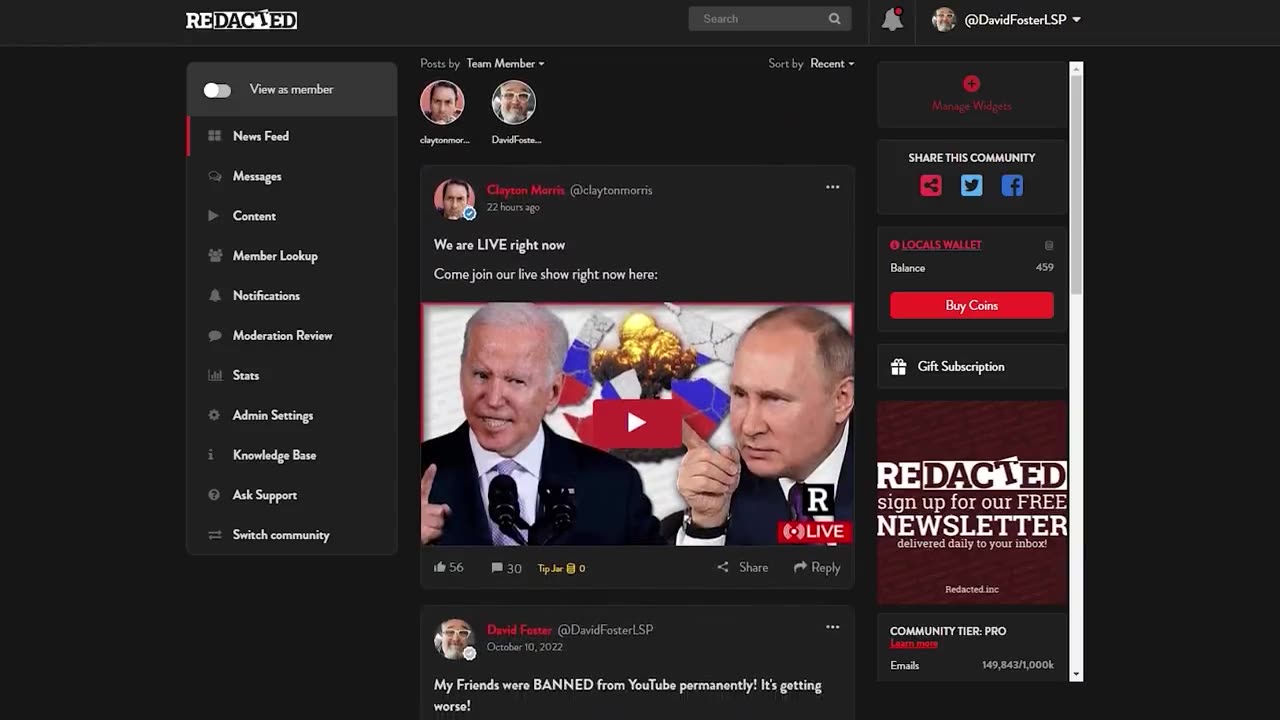Image resolution: width=1280 pixels, height=720 pixels.
Task: Click the Knowledge Base info icon
Action: [211, 455]
